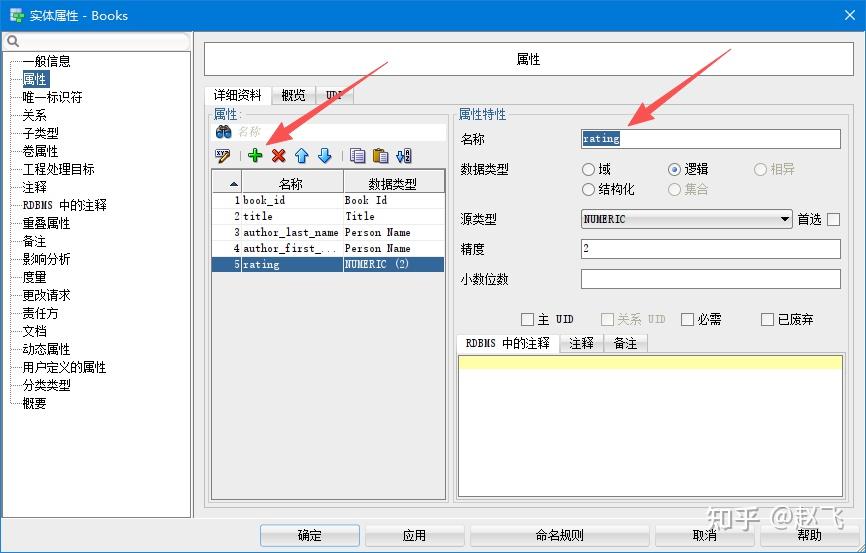
Task: Click the A-Z sort attributes icon
Action: [404, 156]
